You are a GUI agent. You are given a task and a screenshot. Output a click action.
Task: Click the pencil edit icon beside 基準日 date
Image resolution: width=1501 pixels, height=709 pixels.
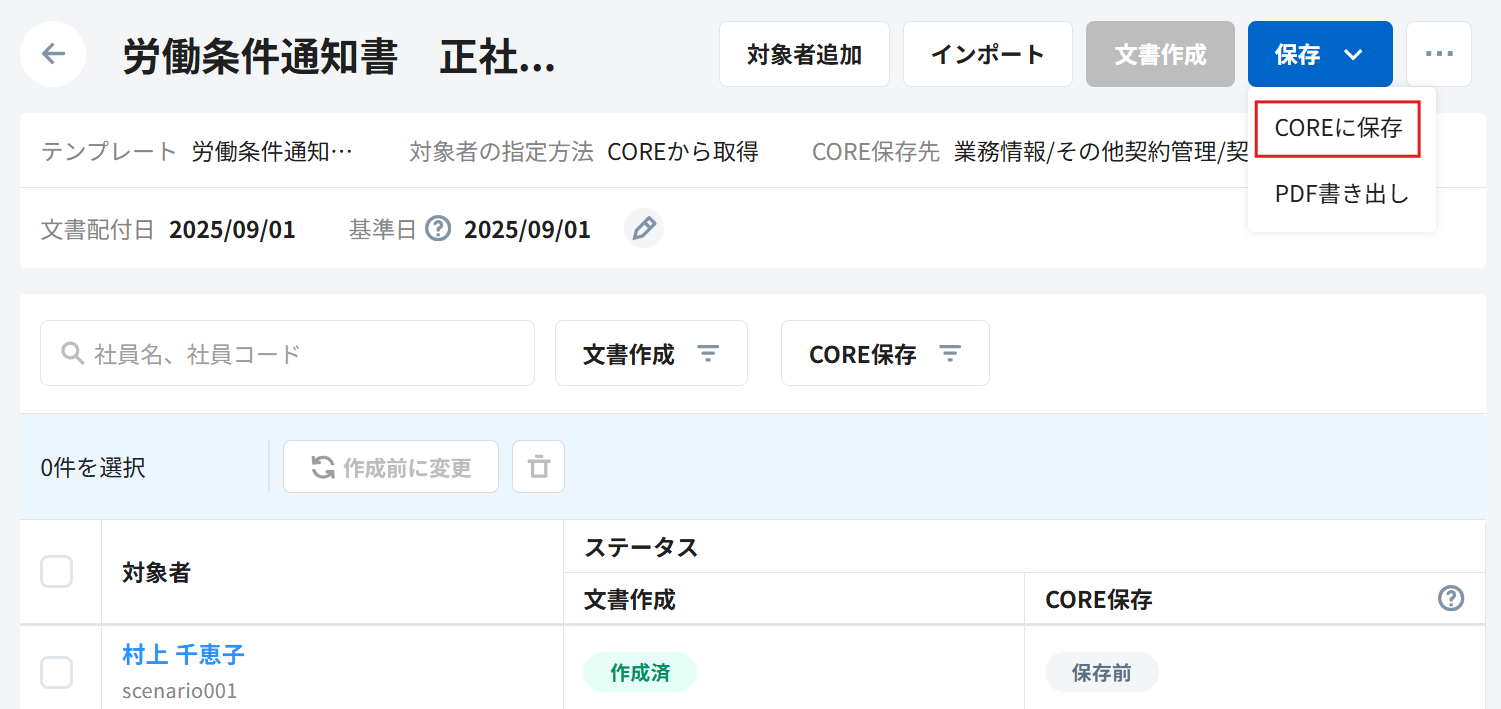pyautogui.click(x=644, y=229)
